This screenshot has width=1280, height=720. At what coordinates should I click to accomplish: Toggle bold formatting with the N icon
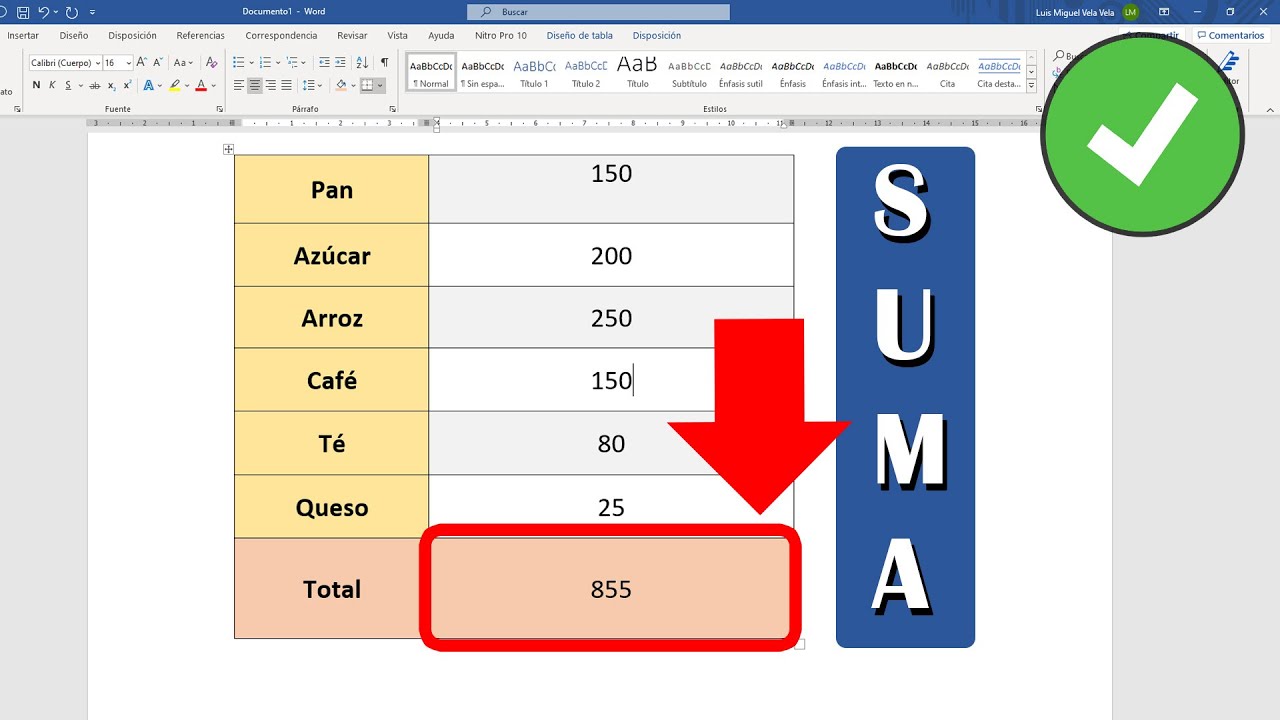(36, 85)
